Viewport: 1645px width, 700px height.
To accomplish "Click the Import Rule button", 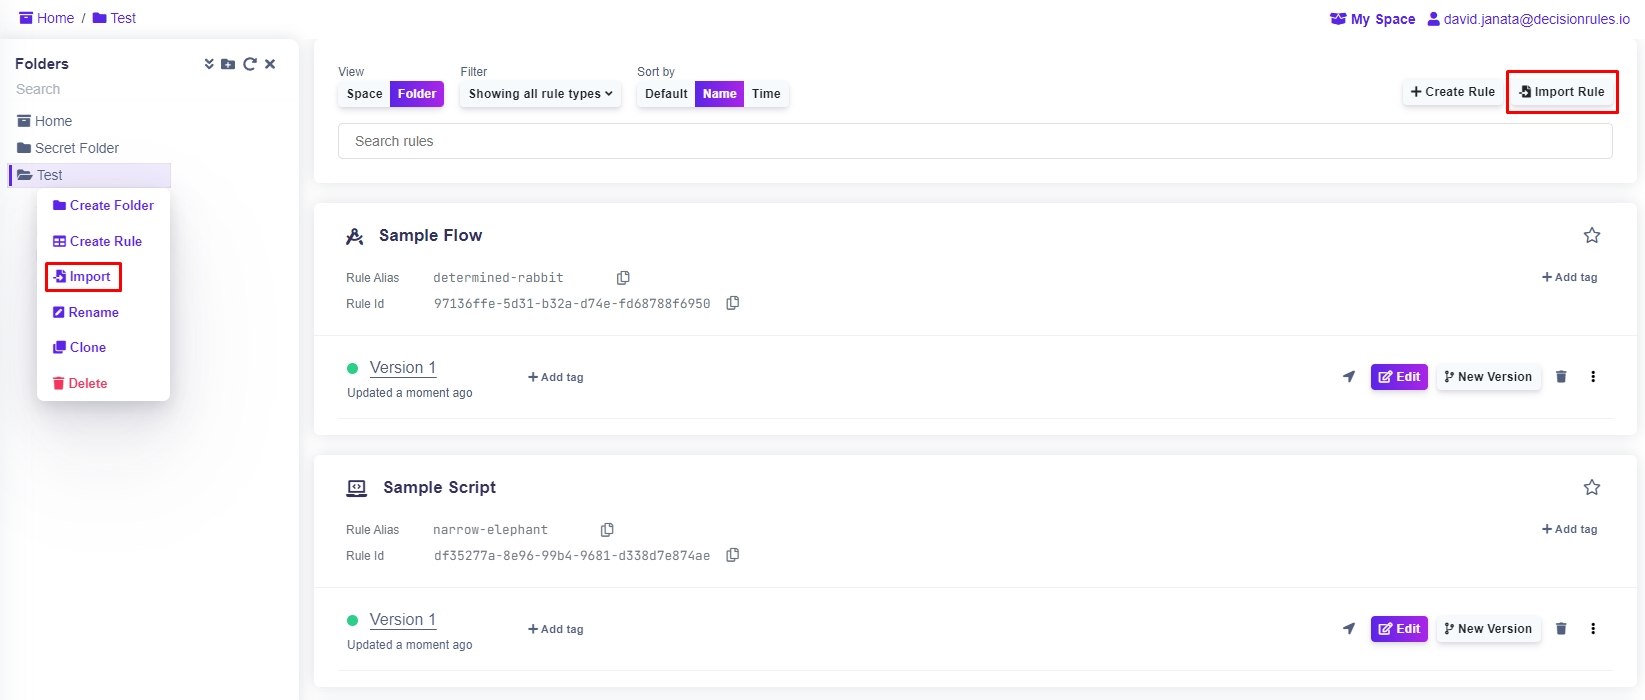I will click(x=1561, y=92).
